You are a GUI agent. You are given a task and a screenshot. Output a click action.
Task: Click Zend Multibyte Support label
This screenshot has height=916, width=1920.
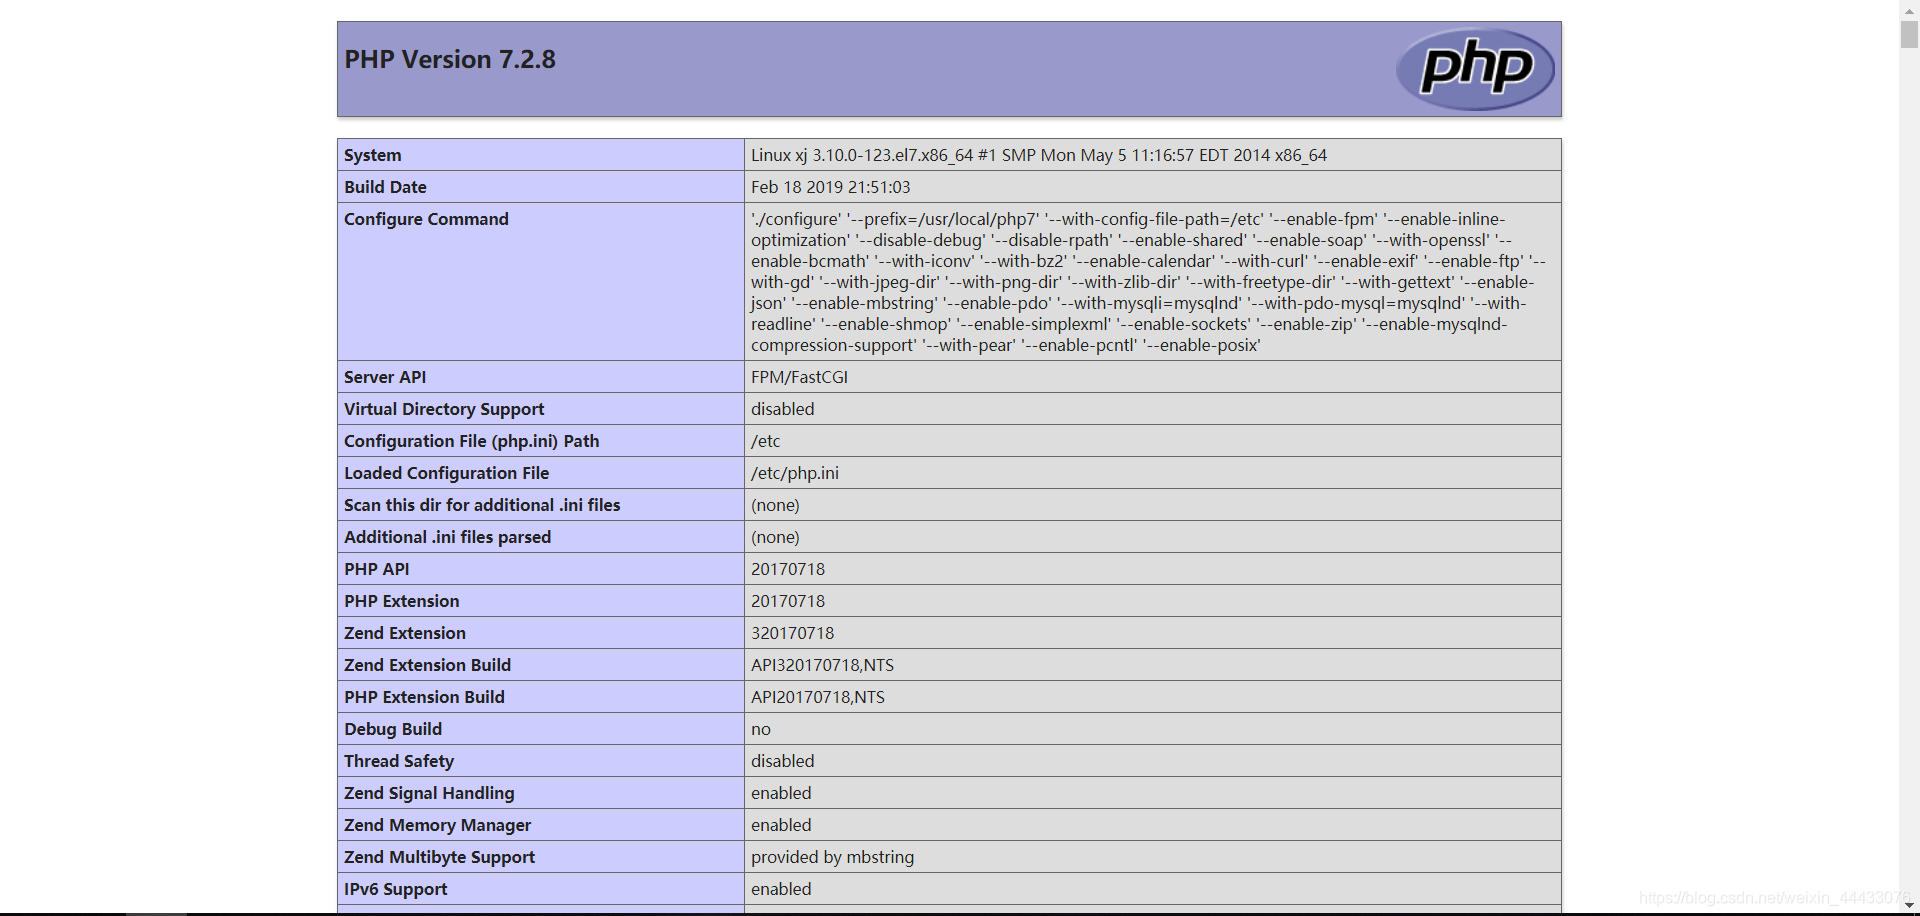(x=440, y=857)
